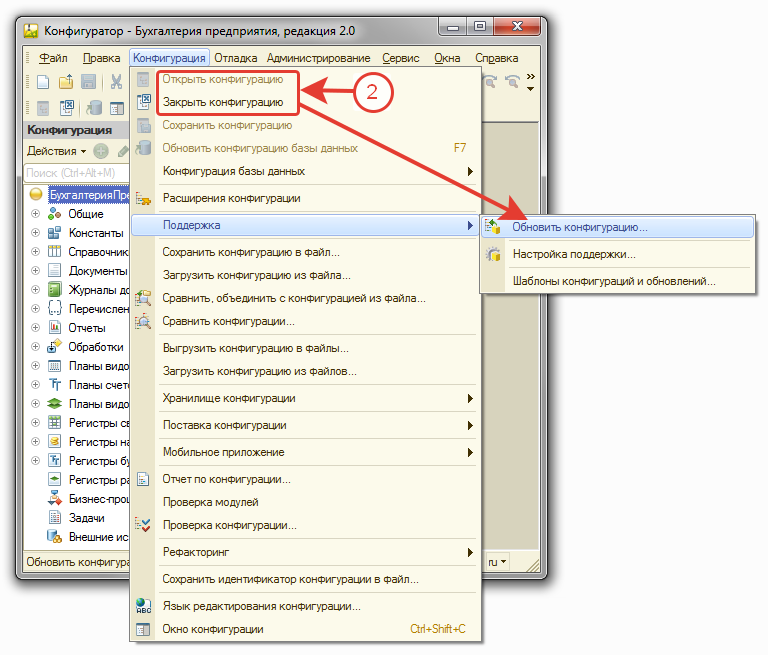Expand the Перечисления tree node
768x655 pixels.
click(35, 309)
